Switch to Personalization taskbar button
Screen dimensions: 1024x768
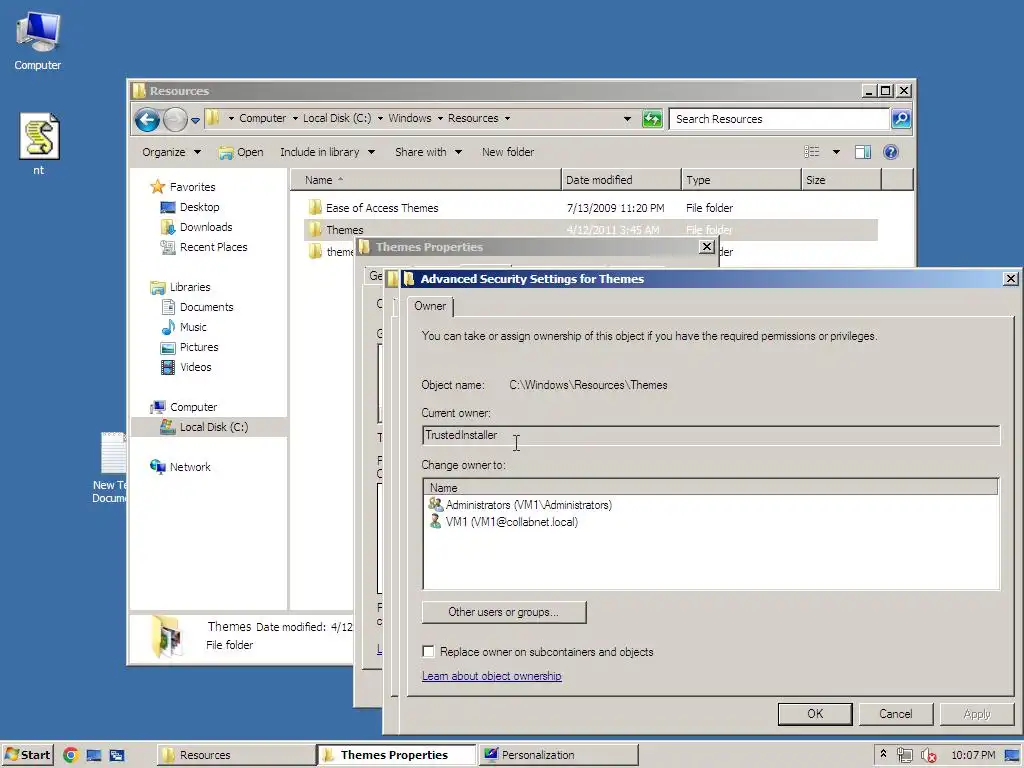(x=558, y=755)
